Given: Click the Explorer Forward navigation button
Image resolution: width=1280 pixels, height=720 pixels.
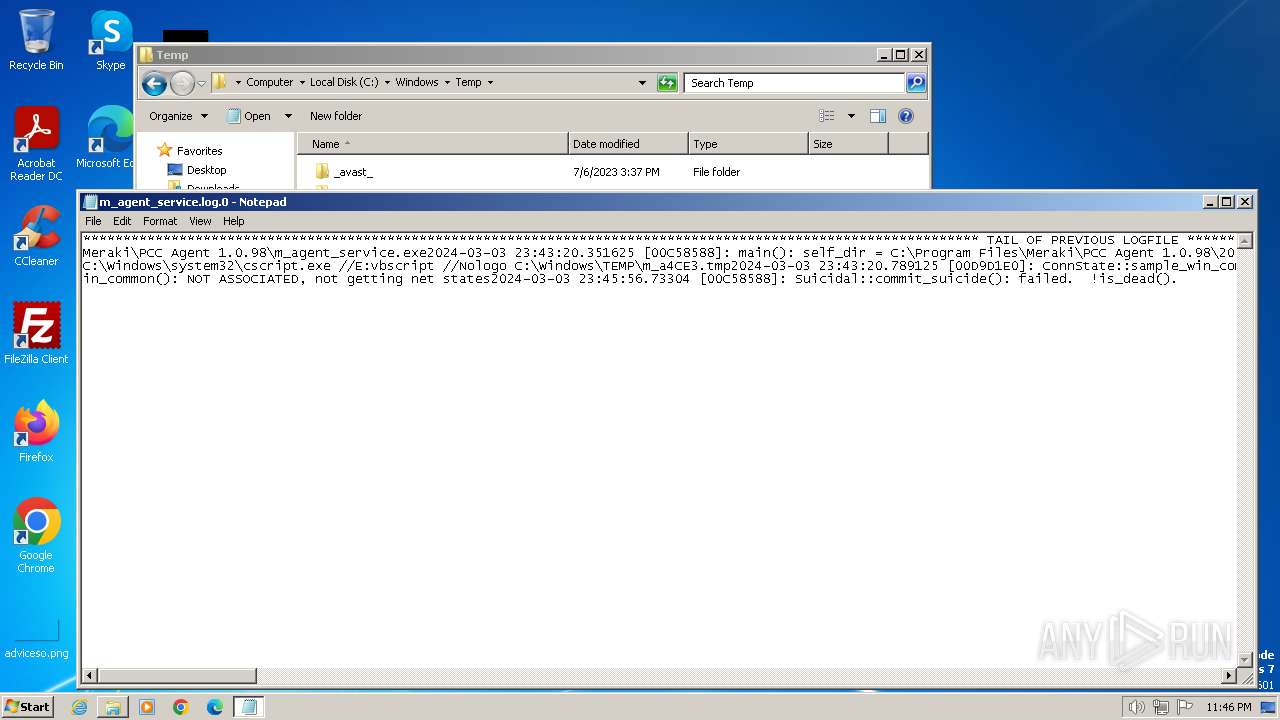Looking at the screenshot, I should coord(182,83).
